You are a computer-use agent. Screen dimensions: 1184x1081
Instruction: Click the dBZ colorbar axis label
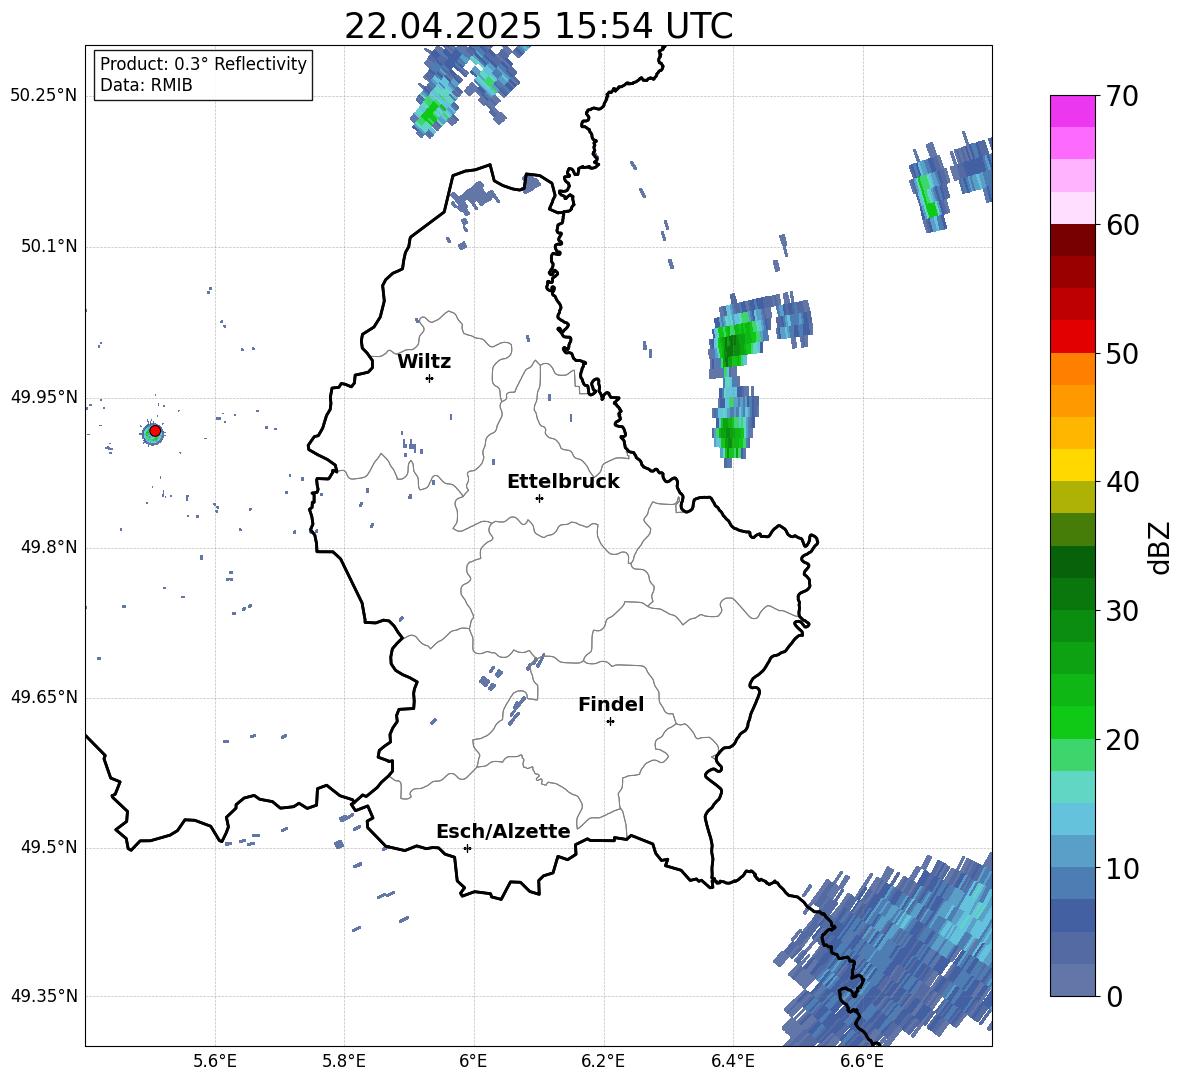tap(1161, 547)
